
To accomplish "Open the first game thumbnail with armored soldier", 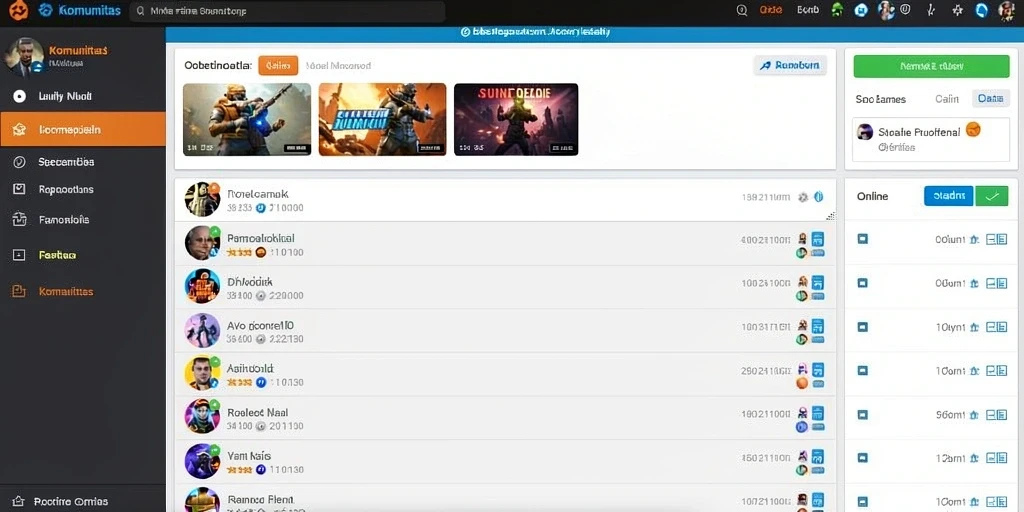I will 247,120.
